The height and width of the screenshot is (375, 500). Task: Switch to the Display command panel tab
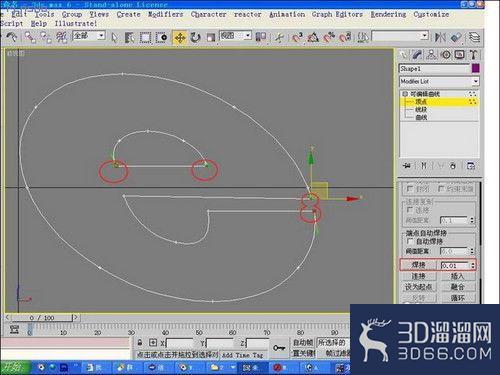click(x=460, y=55)
